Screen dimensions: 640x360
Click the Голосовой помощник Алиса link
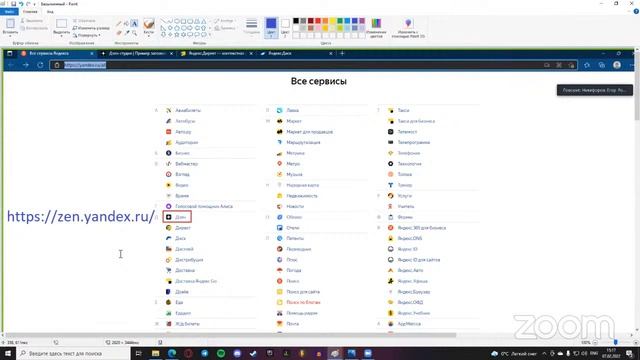(x=204, y=207)
